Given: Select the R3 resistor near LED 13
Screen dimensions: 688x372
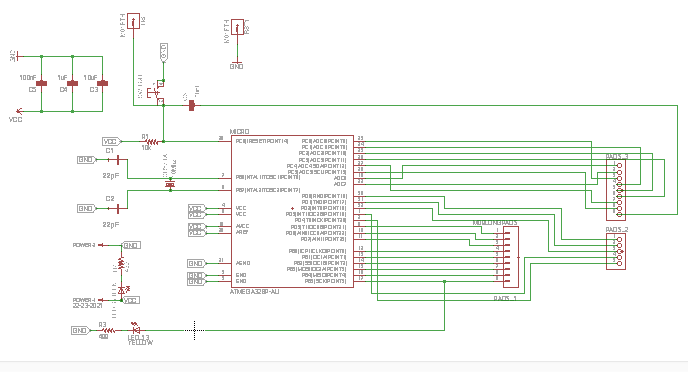Looking at the screenshot, I should pyautogui.click(x=108, y=330).
